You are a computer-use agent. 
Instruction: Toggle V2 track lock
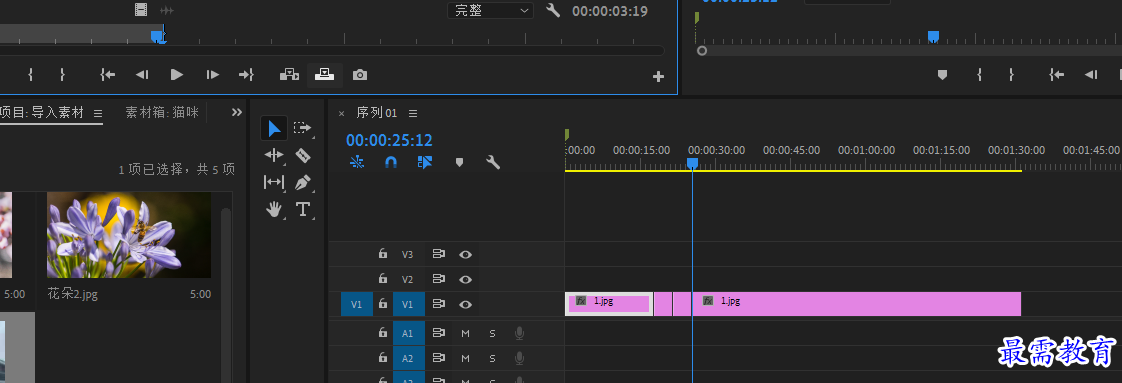click(383, 278)
